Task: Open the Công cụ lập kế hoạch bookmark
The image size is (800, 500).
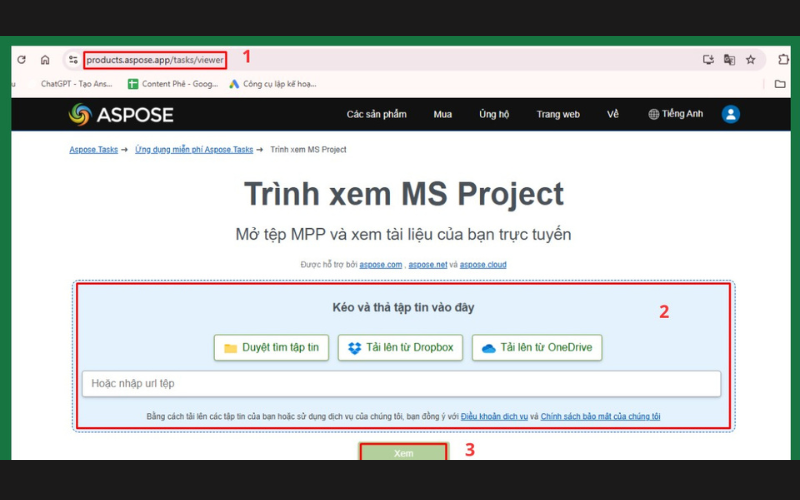Action: point(273,84)
